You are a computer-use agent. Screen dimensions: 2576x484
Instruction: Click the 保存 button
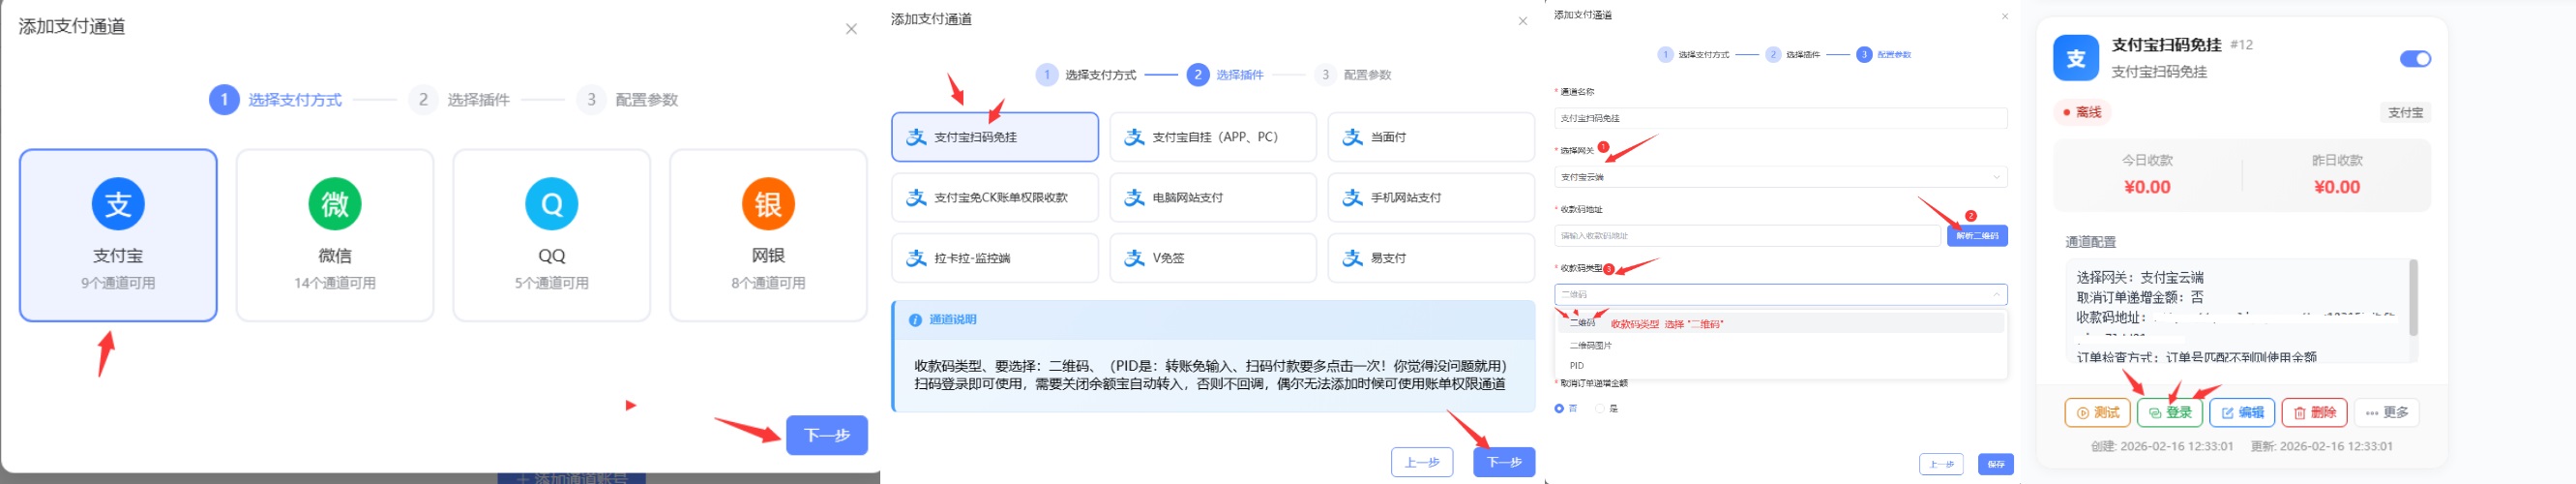tap(1995, 464)
